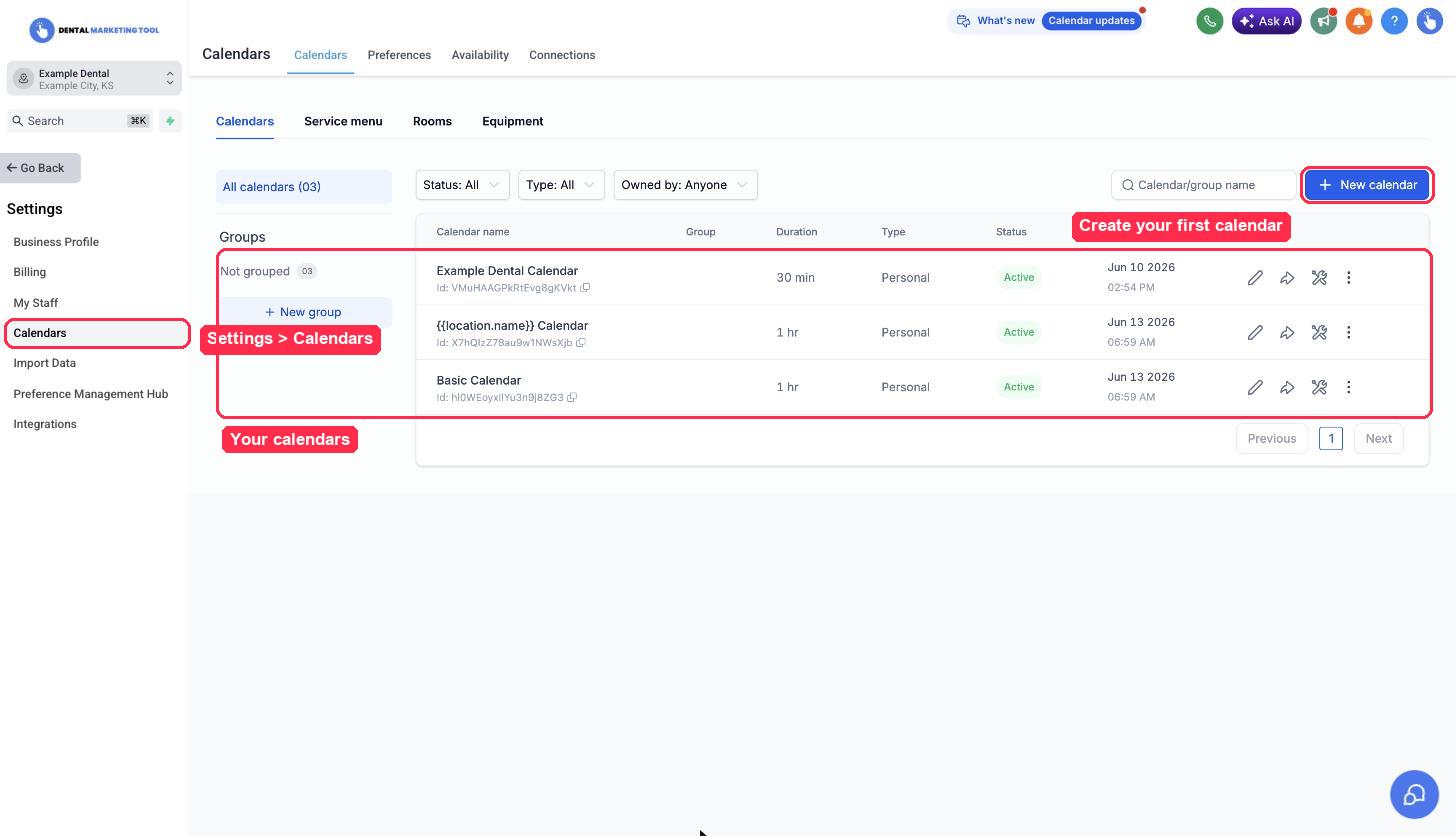This screenshot has width=1456, height=836.
Task: Open the Owned by: Anyone dropdown
Action: pyautogui.click(x=685, y=185)
